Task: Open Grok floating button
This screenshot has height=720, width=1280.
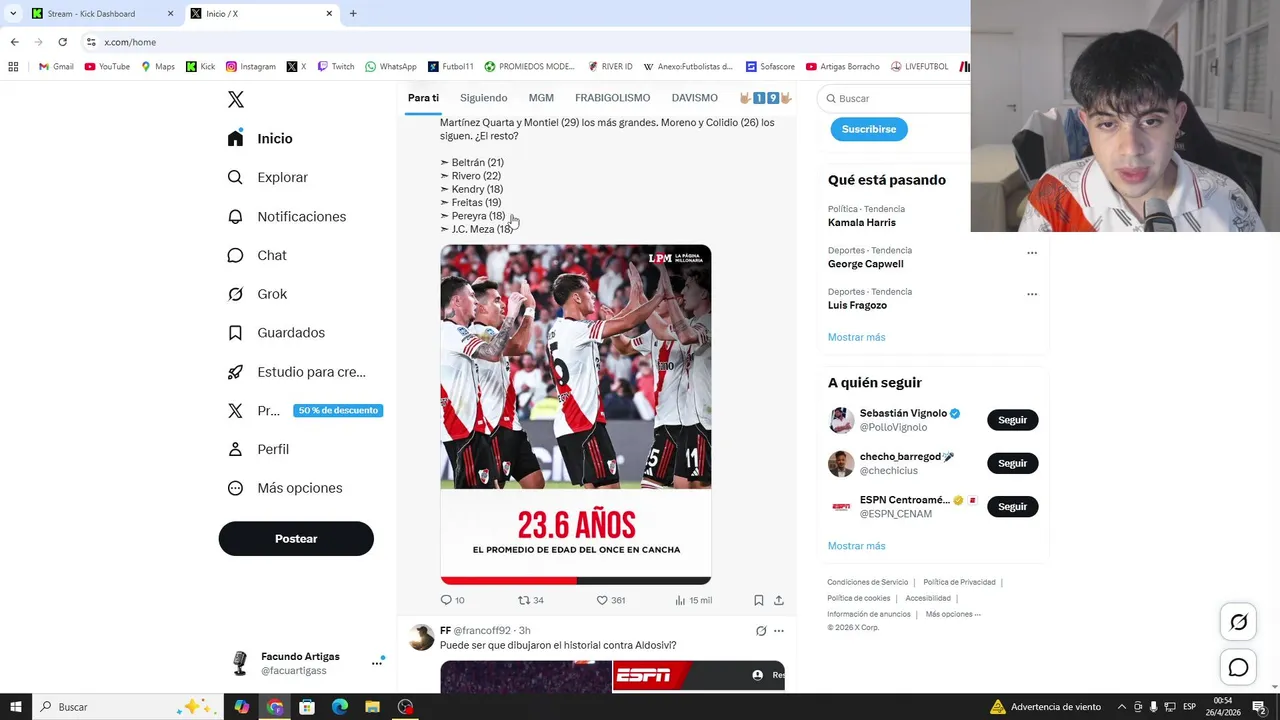Action: tap(1238, 622)
